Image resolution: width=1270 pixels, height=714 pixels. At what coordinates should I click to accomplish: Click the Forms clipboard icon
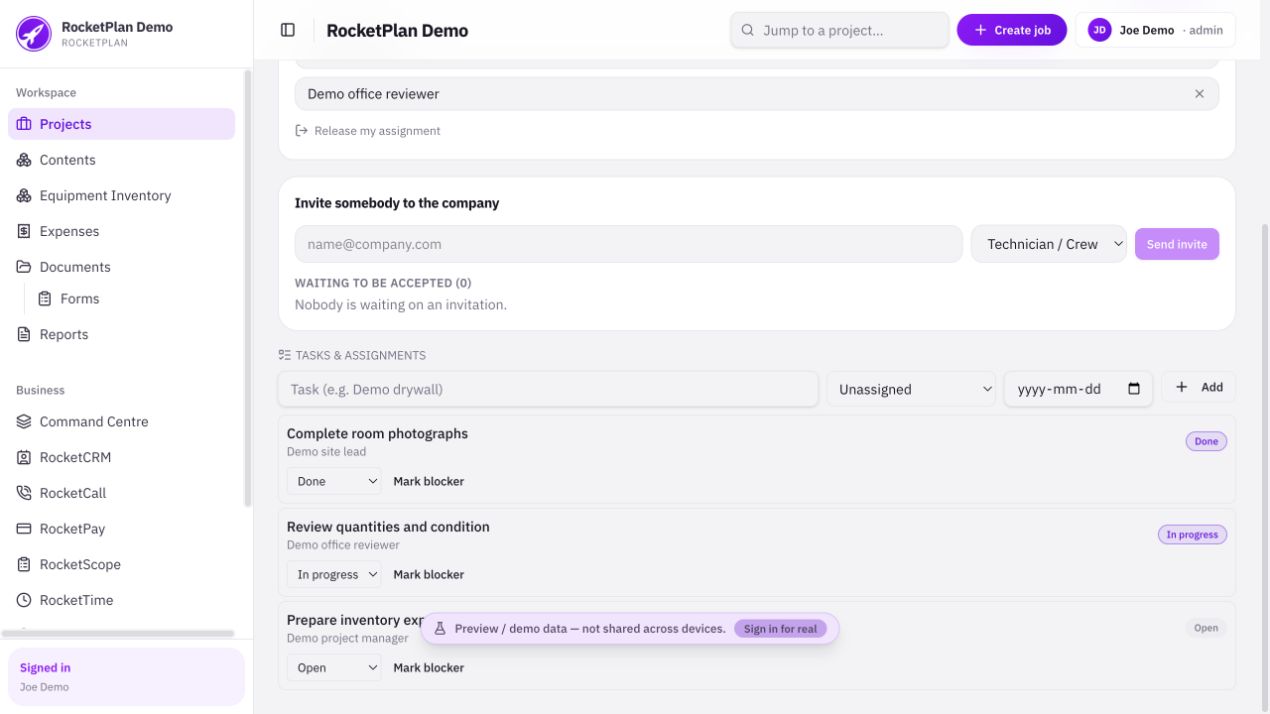[x=45, y=299]
